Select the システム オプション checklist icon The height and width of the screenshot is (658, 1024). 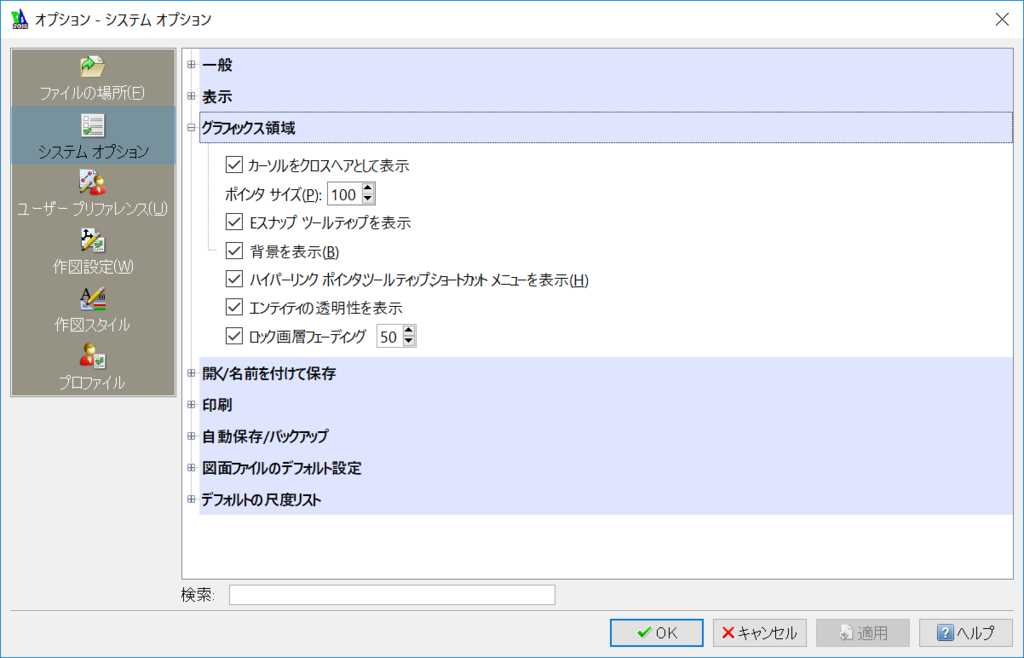pyautogui.click(x=93, y=125)
